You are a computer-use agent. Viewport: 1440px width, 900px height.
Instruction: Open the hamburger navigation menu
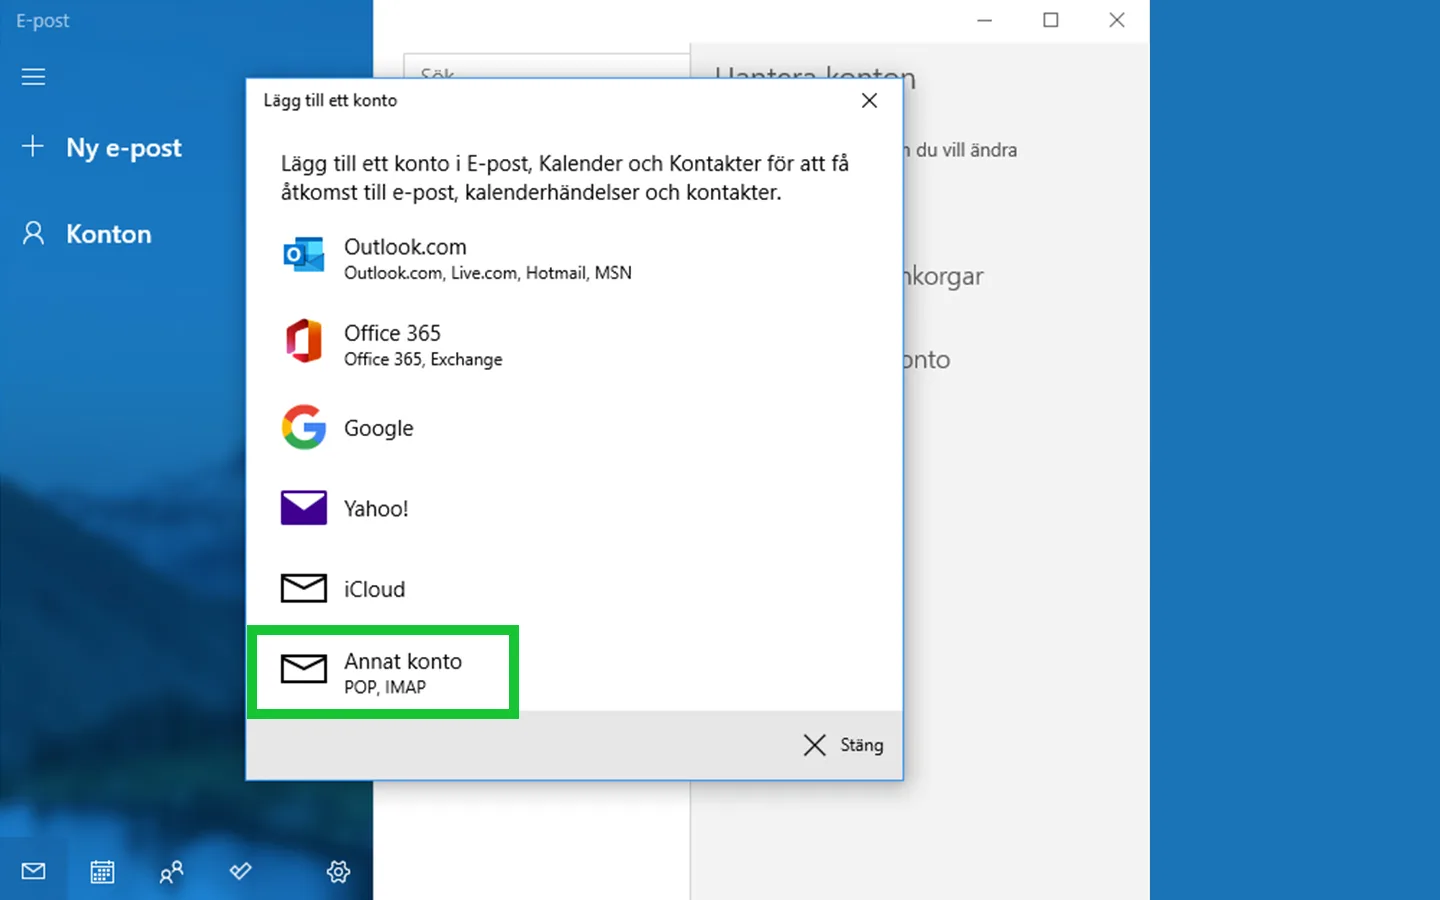pos(33,76)
